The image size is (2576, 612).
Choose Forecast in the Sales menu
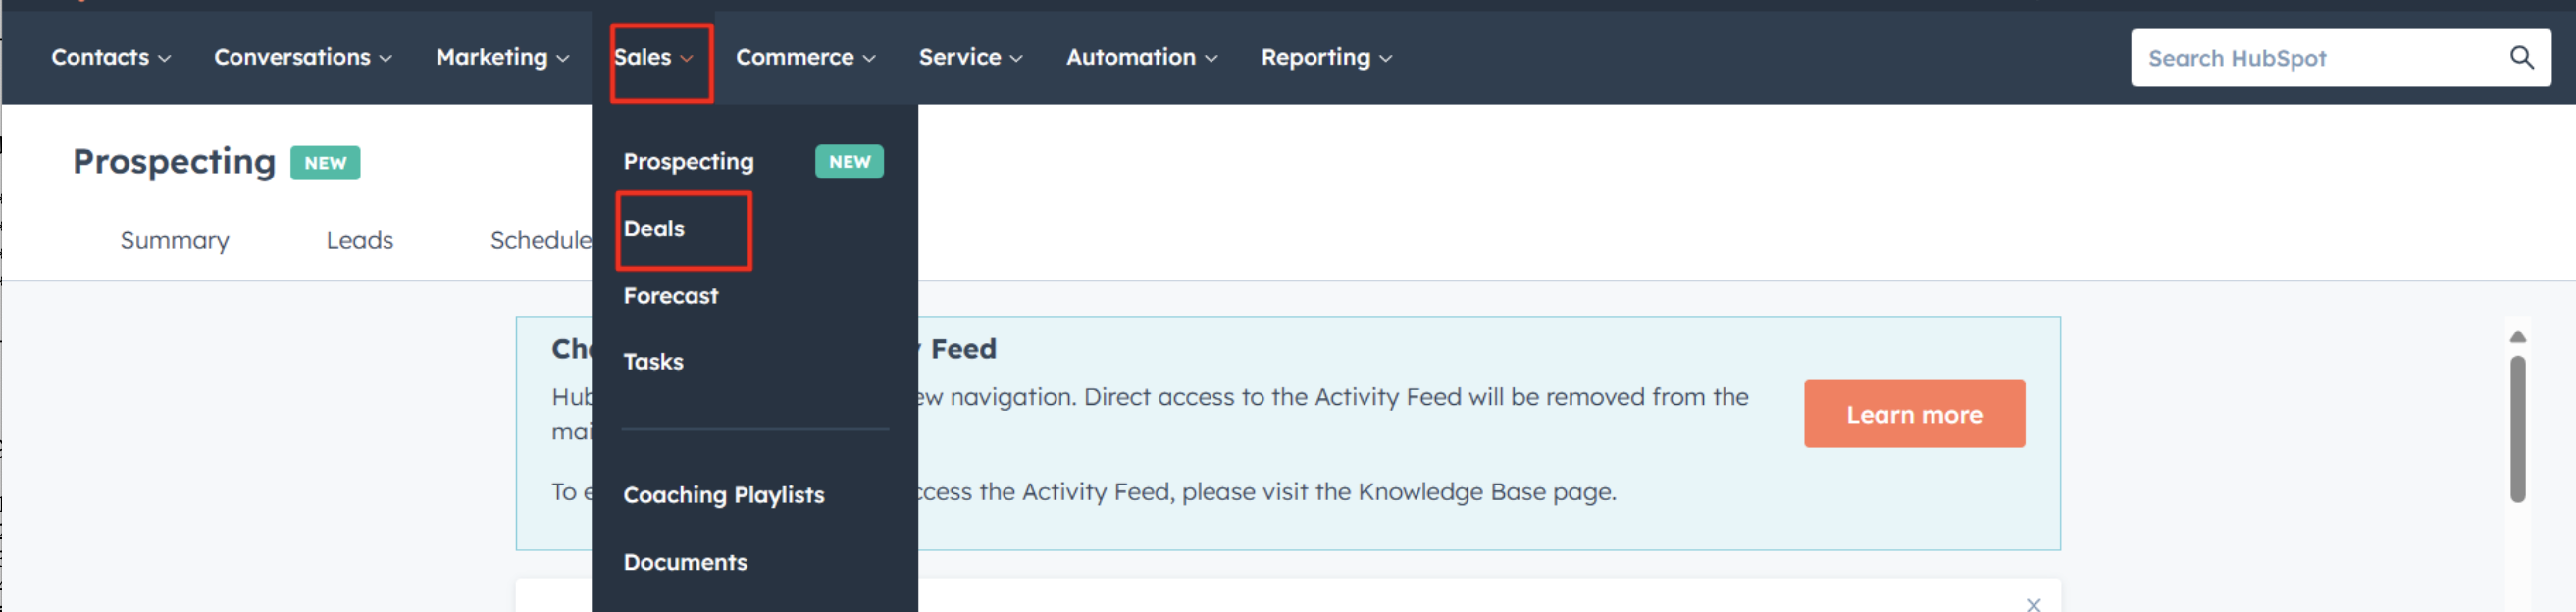pos(671,296)
